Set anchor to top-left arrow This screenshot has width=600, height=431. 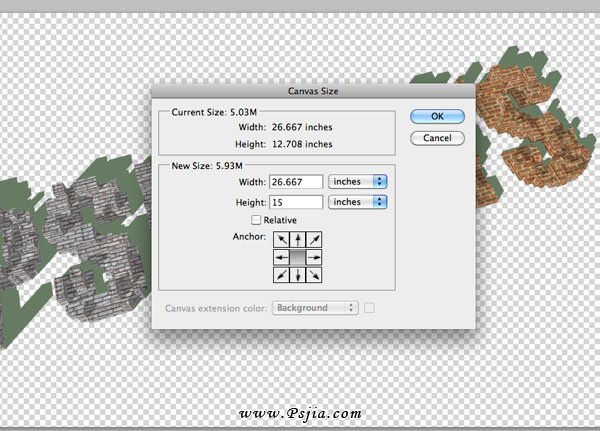[282, 239]
